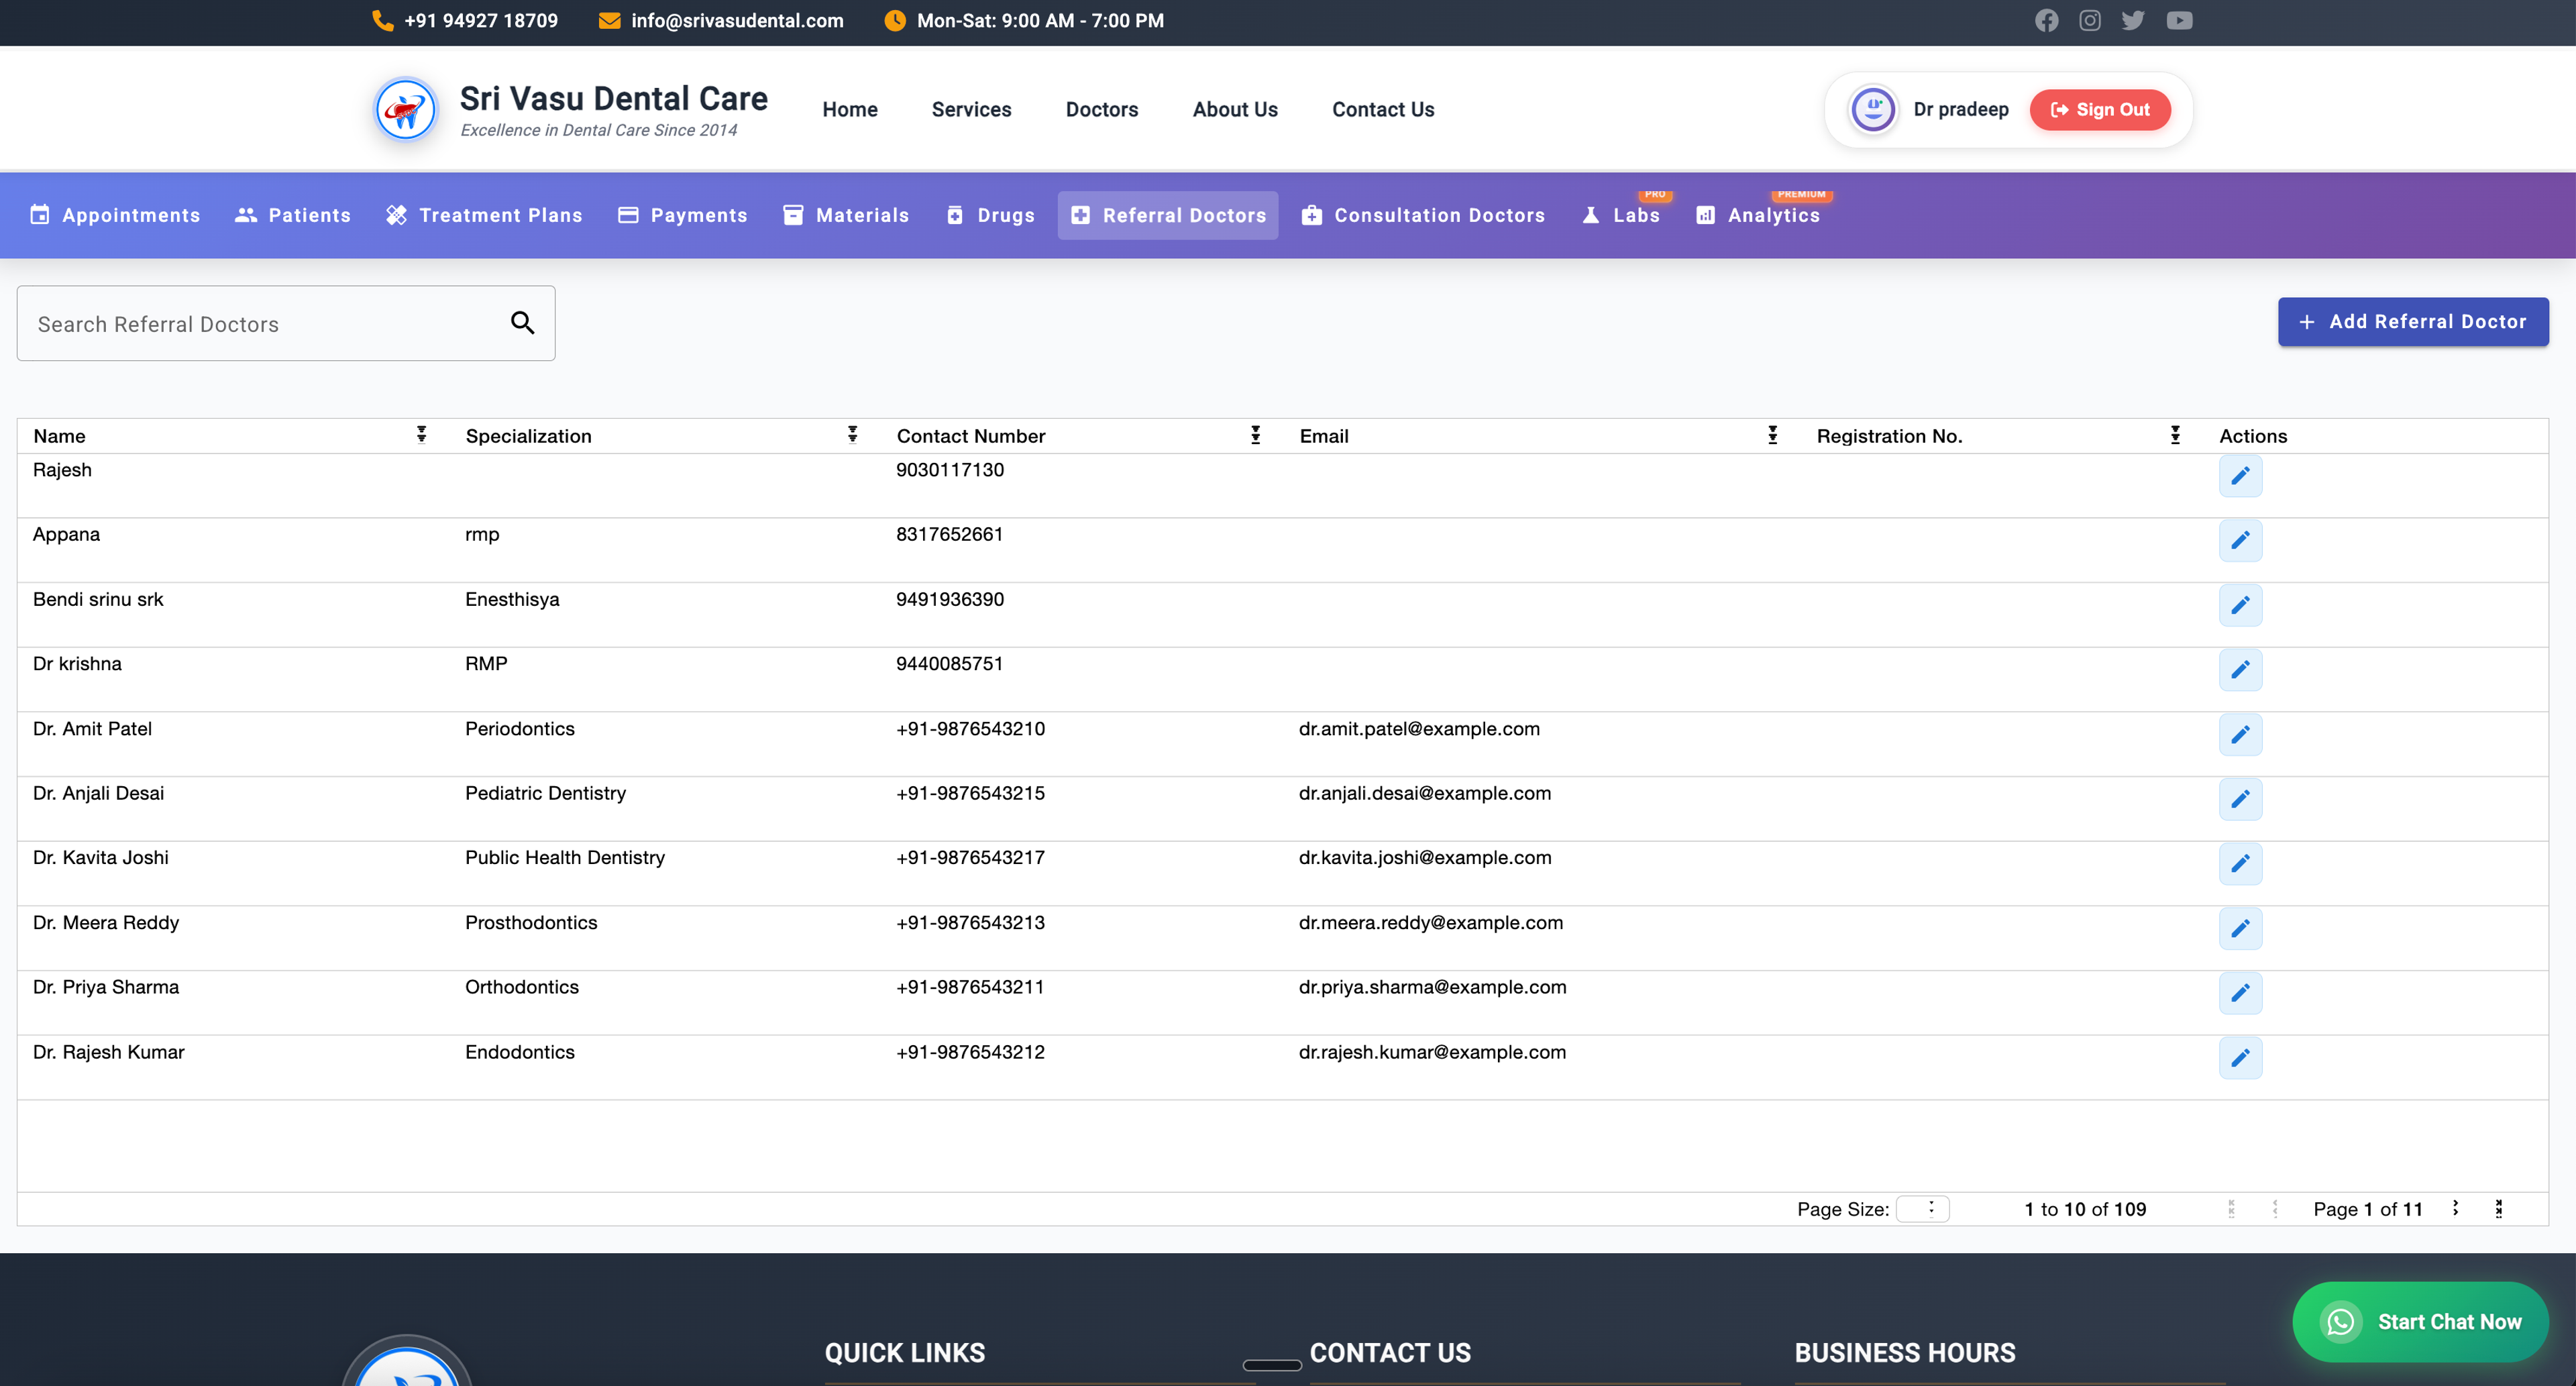Open the Instagram social icon
The image size is (2576, 1386).
(x=2089, y=21)
